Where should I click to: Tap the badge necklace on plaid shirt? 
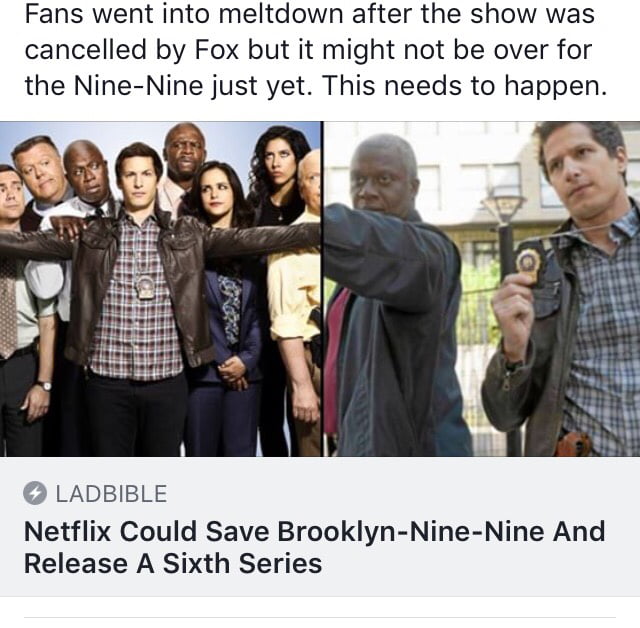coord(146,287)
